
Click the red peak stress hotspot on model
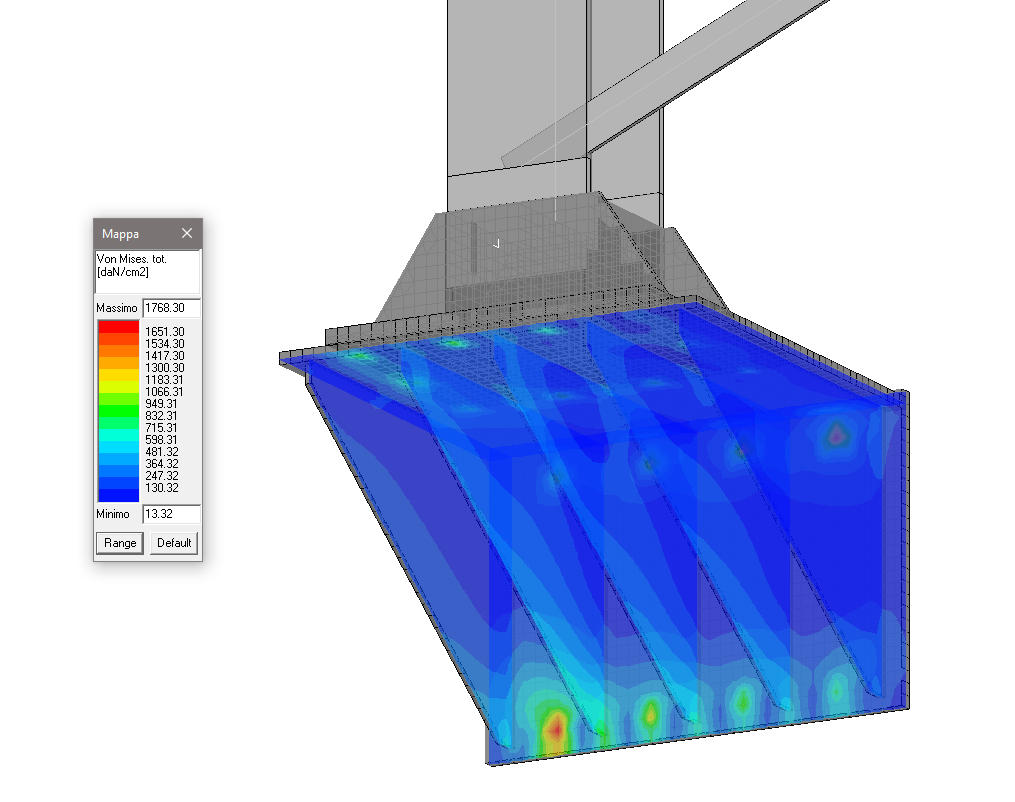pyautogui.click(x=556, y=730)
